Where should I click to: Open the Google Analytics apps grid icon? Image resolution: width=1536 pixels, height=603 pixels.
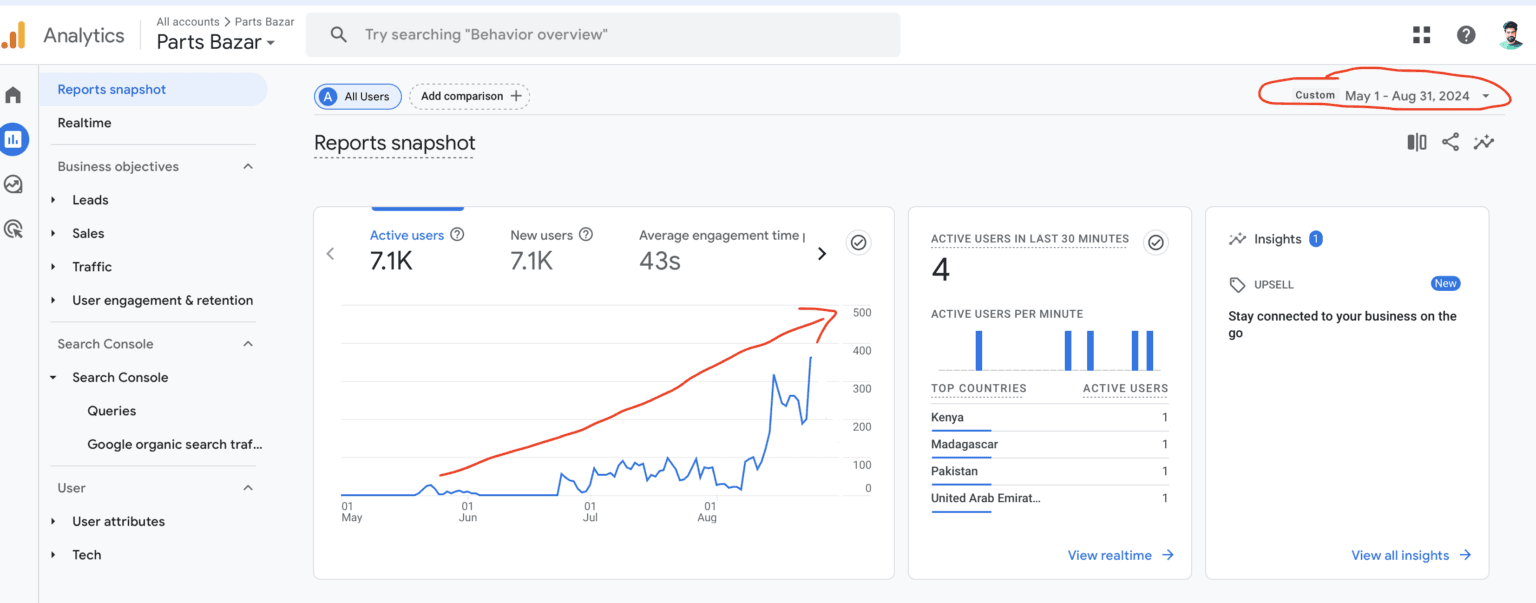click(x=1421, y=34)
